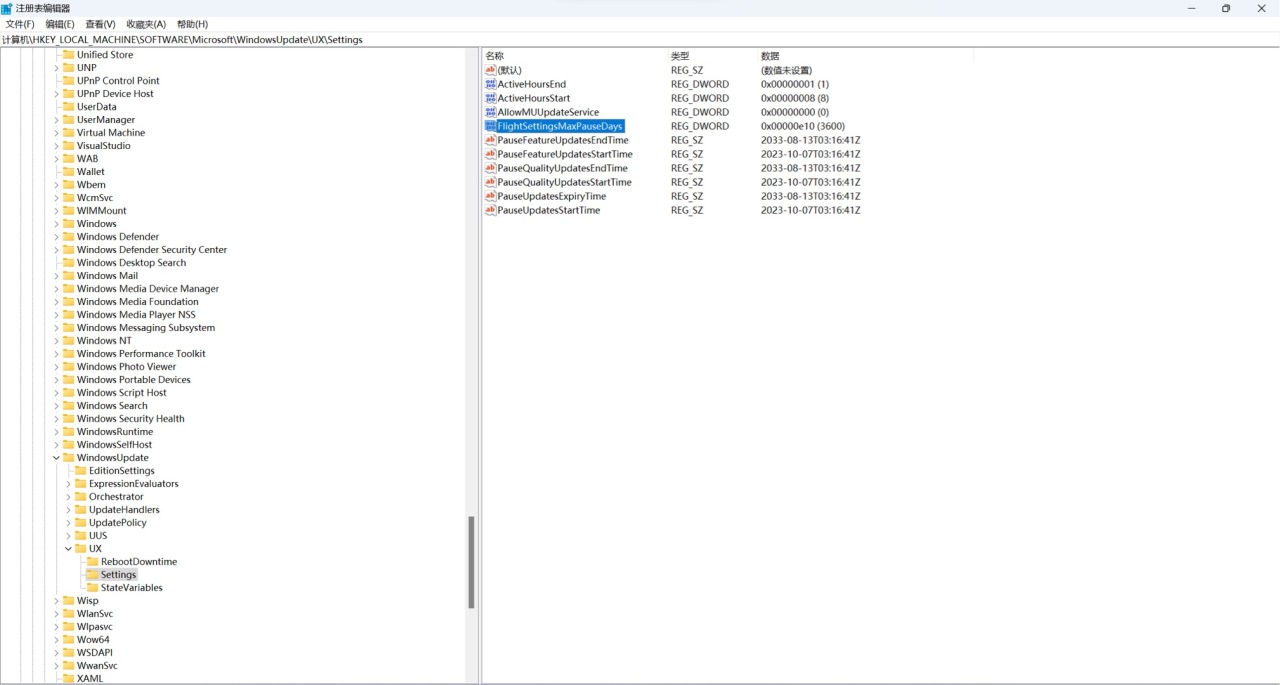Click the FlightSettingsMaxPauseDays value icon
The height and width of the screenshot is (685, 1280).
[490, 126]
